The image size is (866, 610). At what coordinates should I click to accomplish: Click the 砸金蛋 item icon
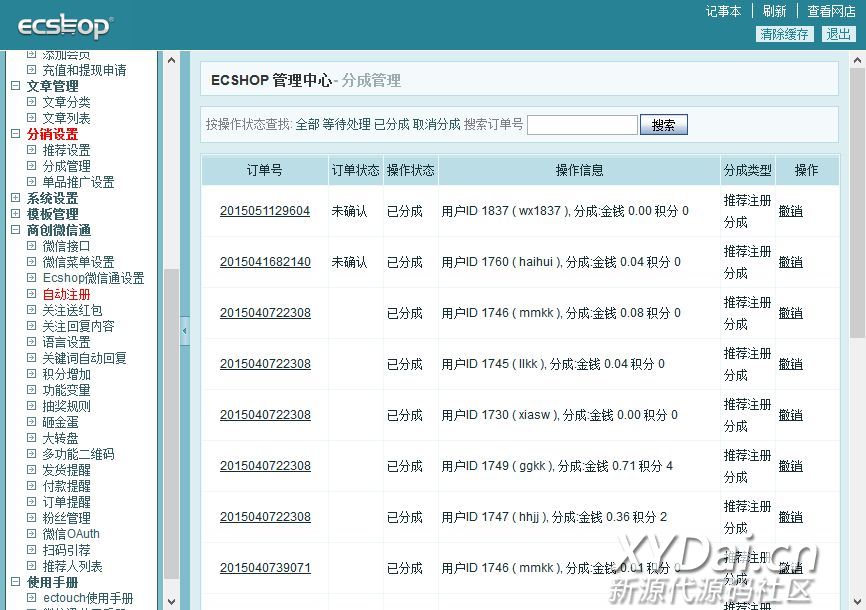tap(31, 422)
